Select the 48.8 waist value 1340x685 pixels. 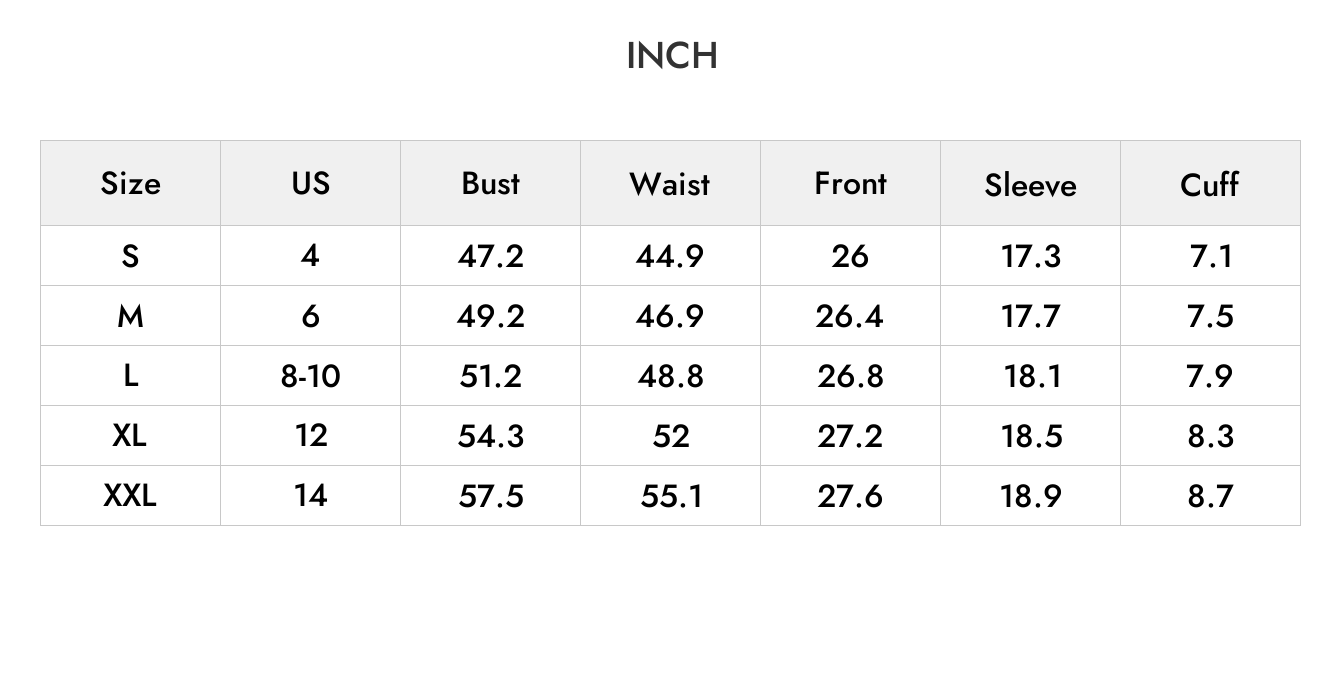point(670,376)
